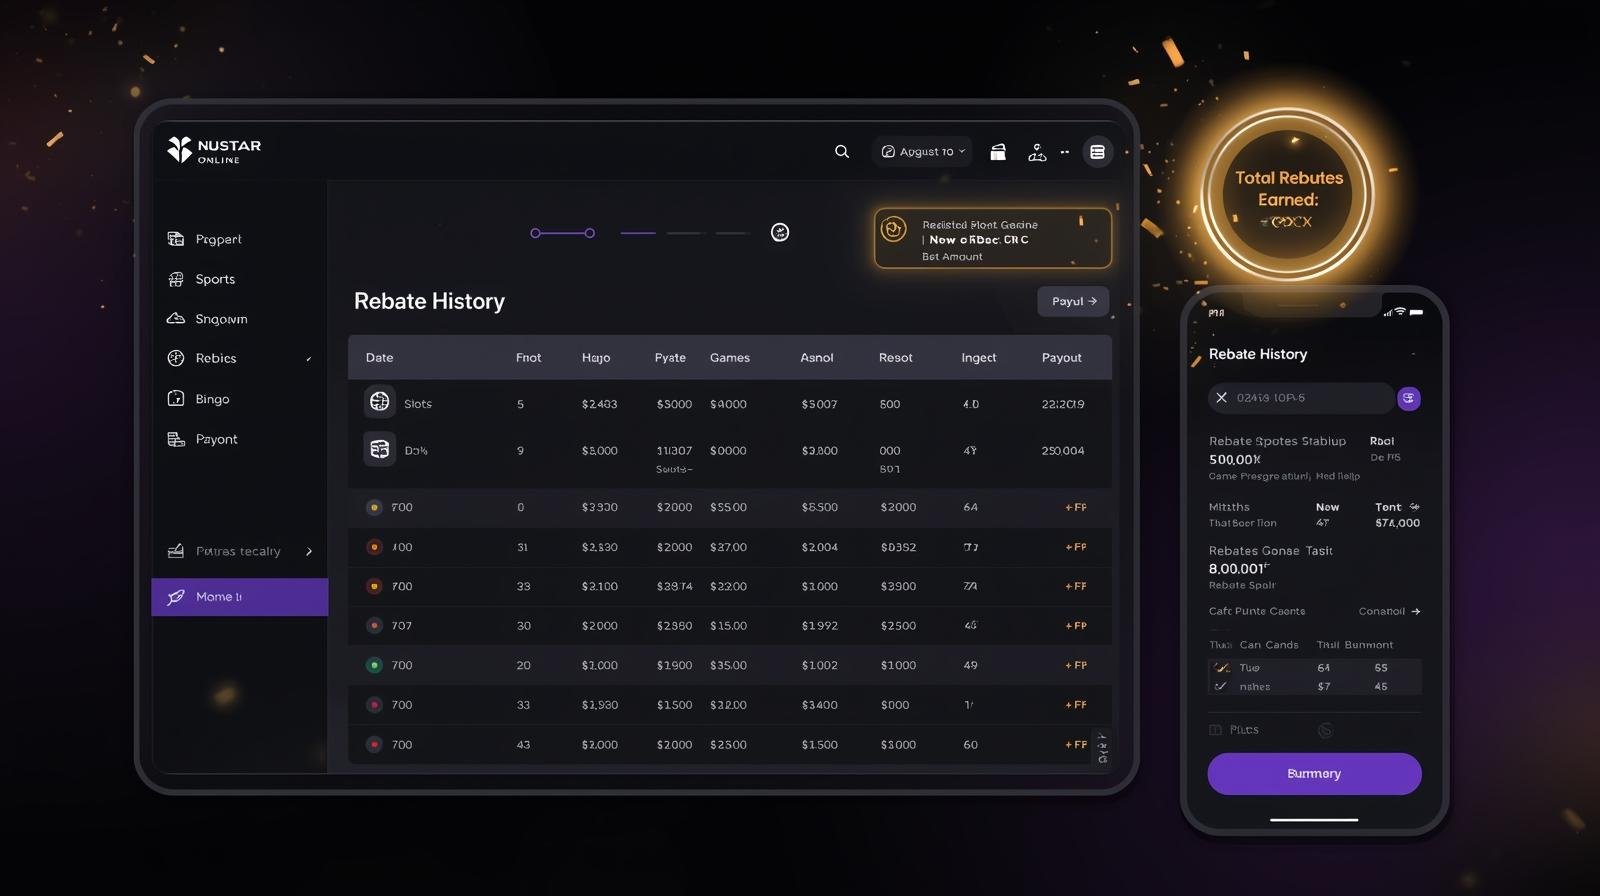
Task: Clear phone search with X icon
Action: 1221,397
